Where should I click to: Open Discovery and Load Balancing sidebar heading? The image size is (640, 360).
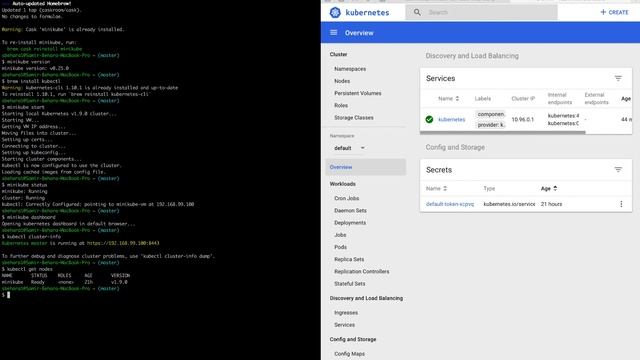coord(366,298)
